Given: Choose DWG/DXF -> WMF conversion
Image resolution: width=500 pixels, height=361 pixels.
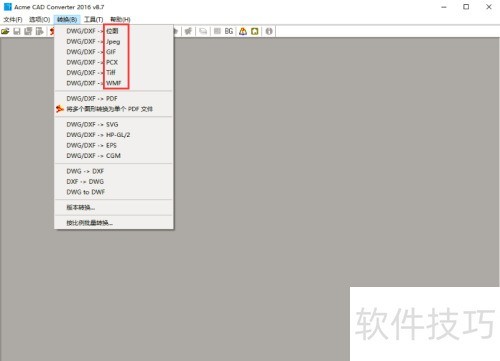Looking at the screenshot, I should (x=114, y=83).
